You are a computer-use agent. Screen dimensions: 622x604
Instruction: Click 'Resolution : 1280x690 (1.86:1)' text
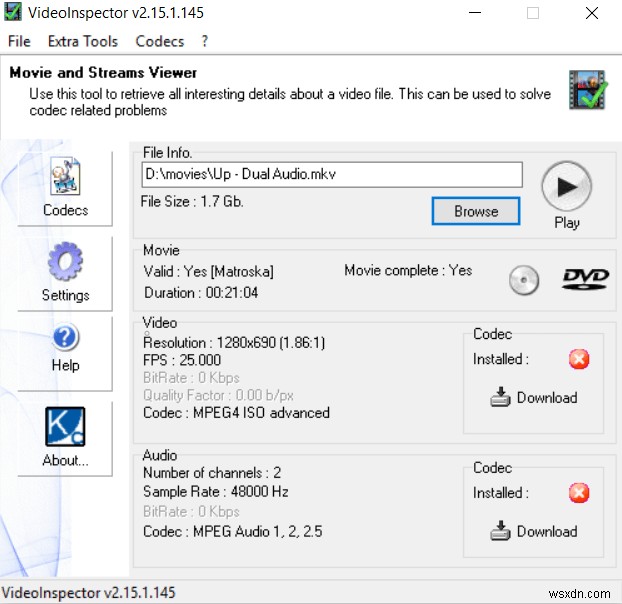point(234,342)
